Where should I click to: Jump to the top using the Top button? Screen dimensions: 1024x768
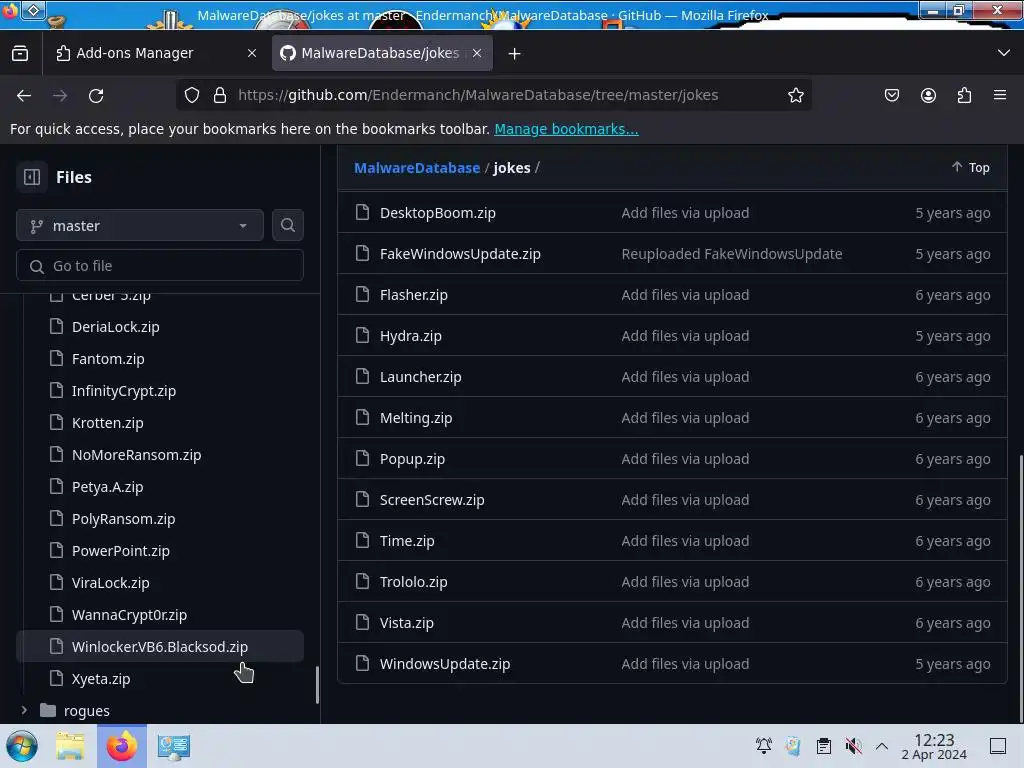[970, 168]
